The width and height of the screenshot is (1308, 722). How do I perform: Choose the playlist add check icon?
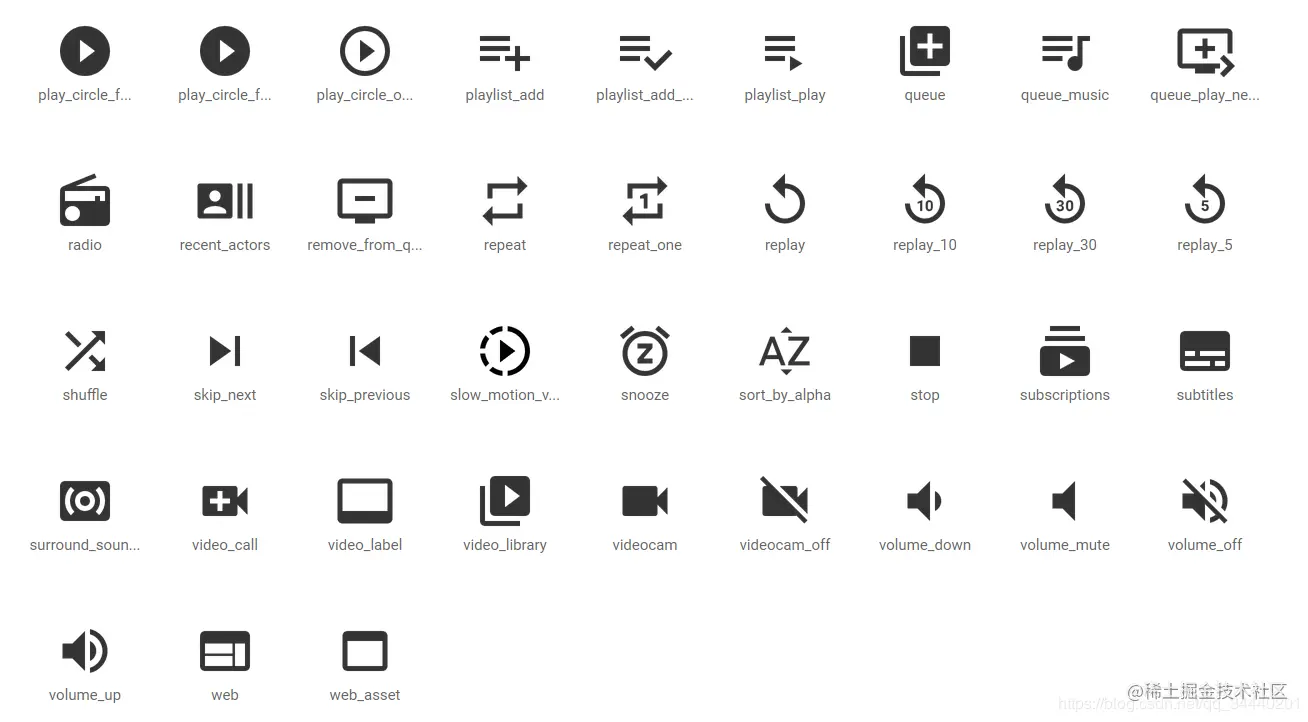[x=645, y=52]
